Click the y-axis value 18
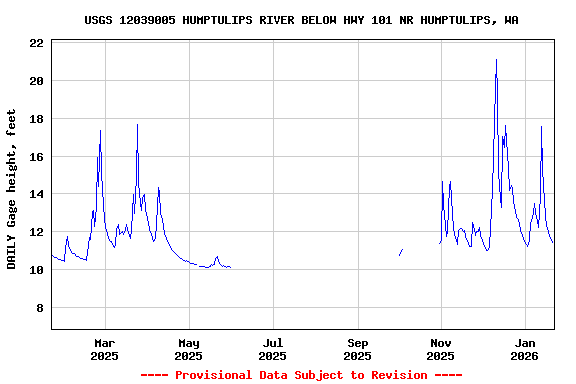This screenshot has height=384, width=576. click(x=36, y=119)
